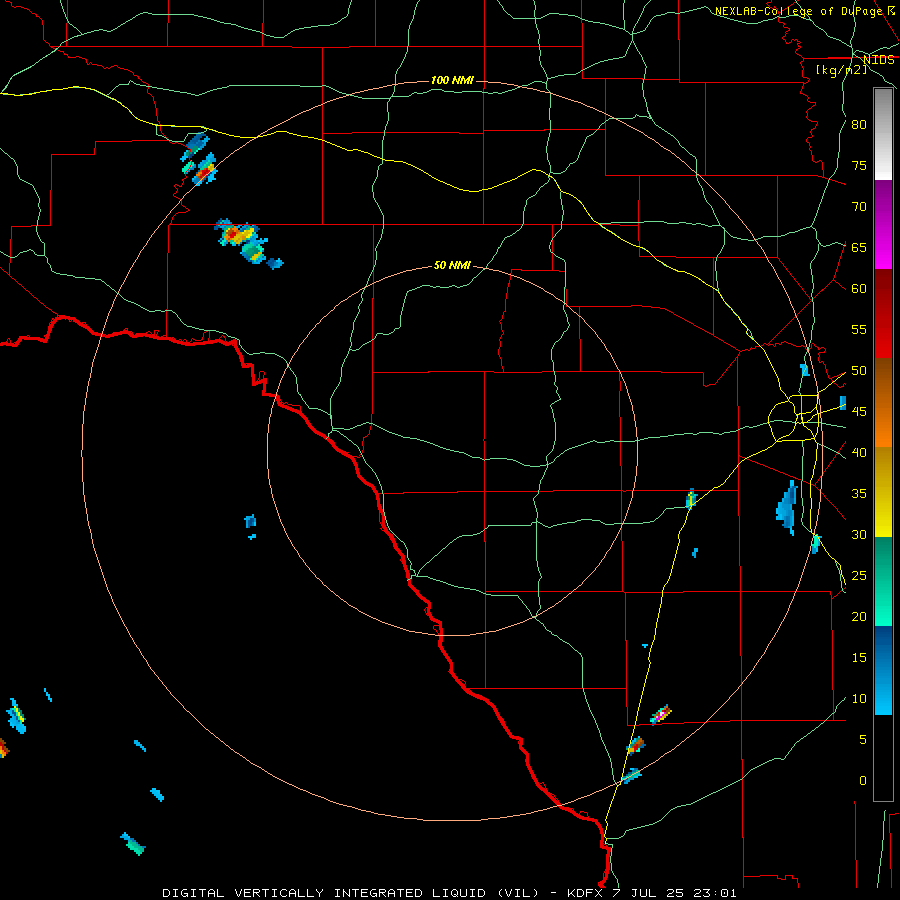Click the 50 value beside the color bar
The image size is (900, 900).
(859, 371)
